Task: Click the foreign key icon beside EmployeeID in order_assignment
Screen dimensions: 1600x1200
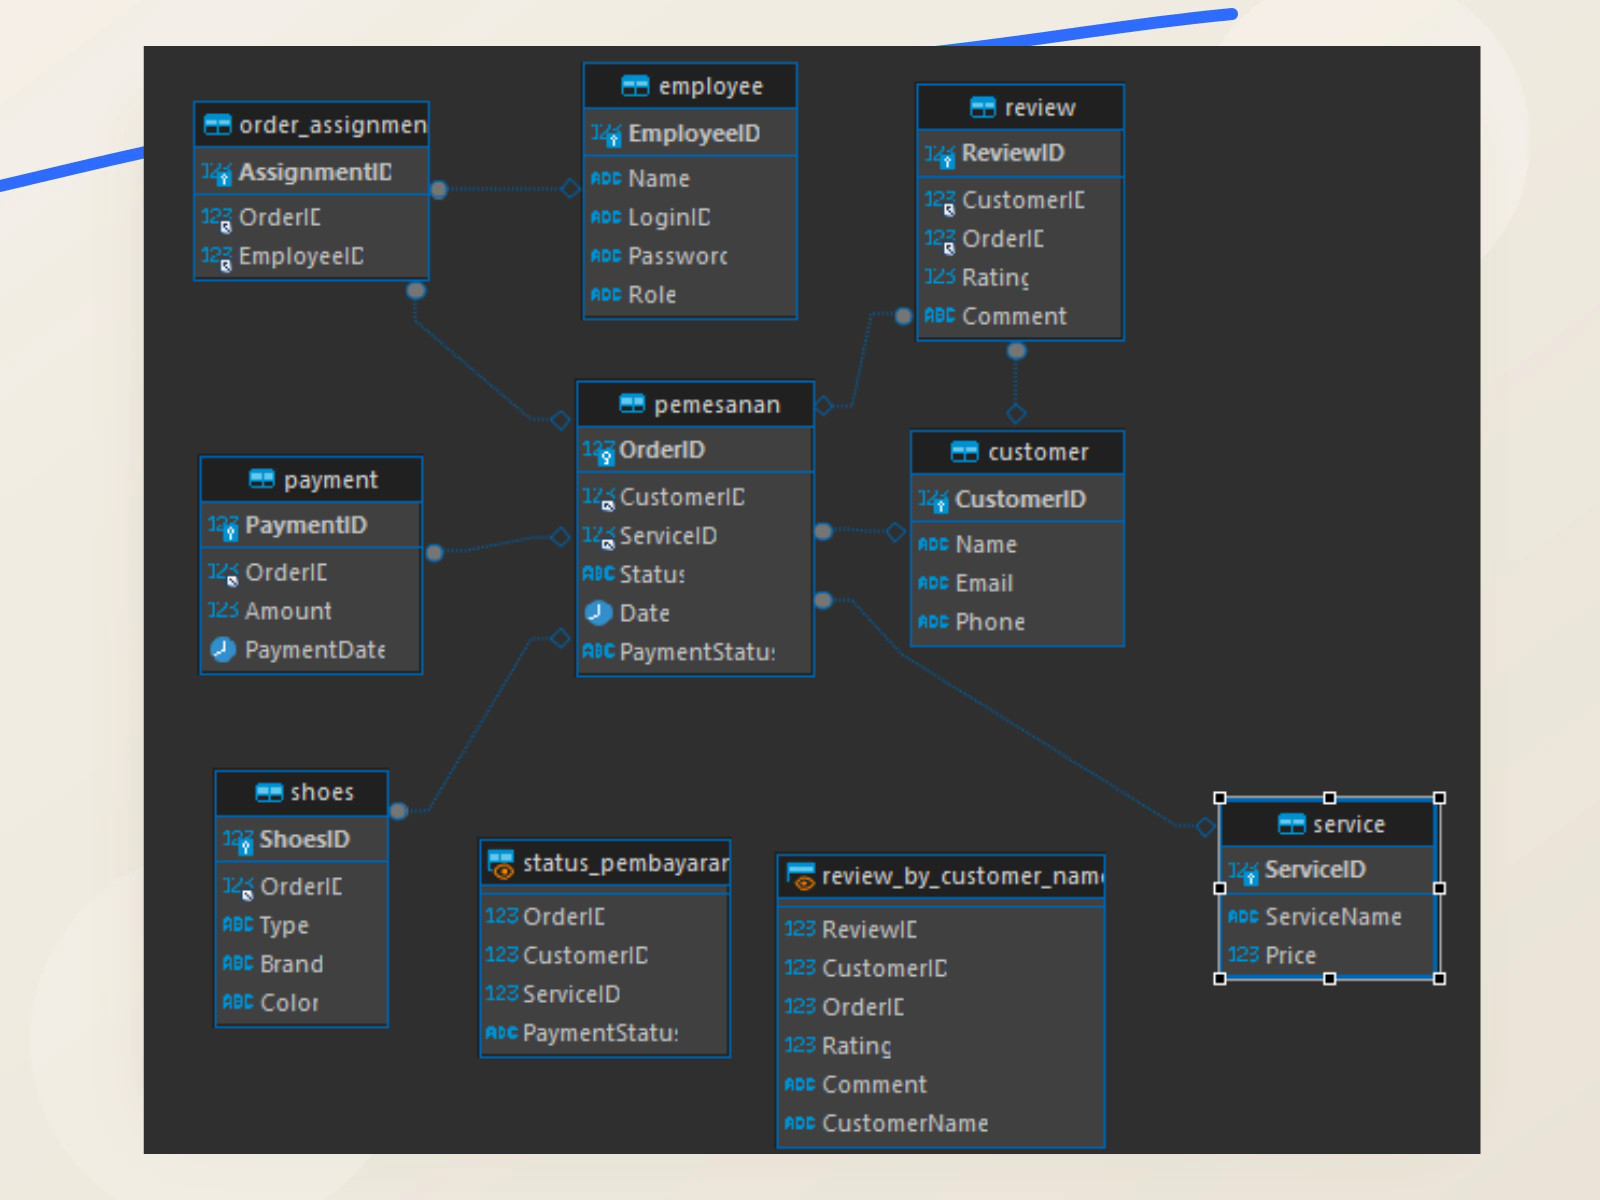Action: (217, 258)
